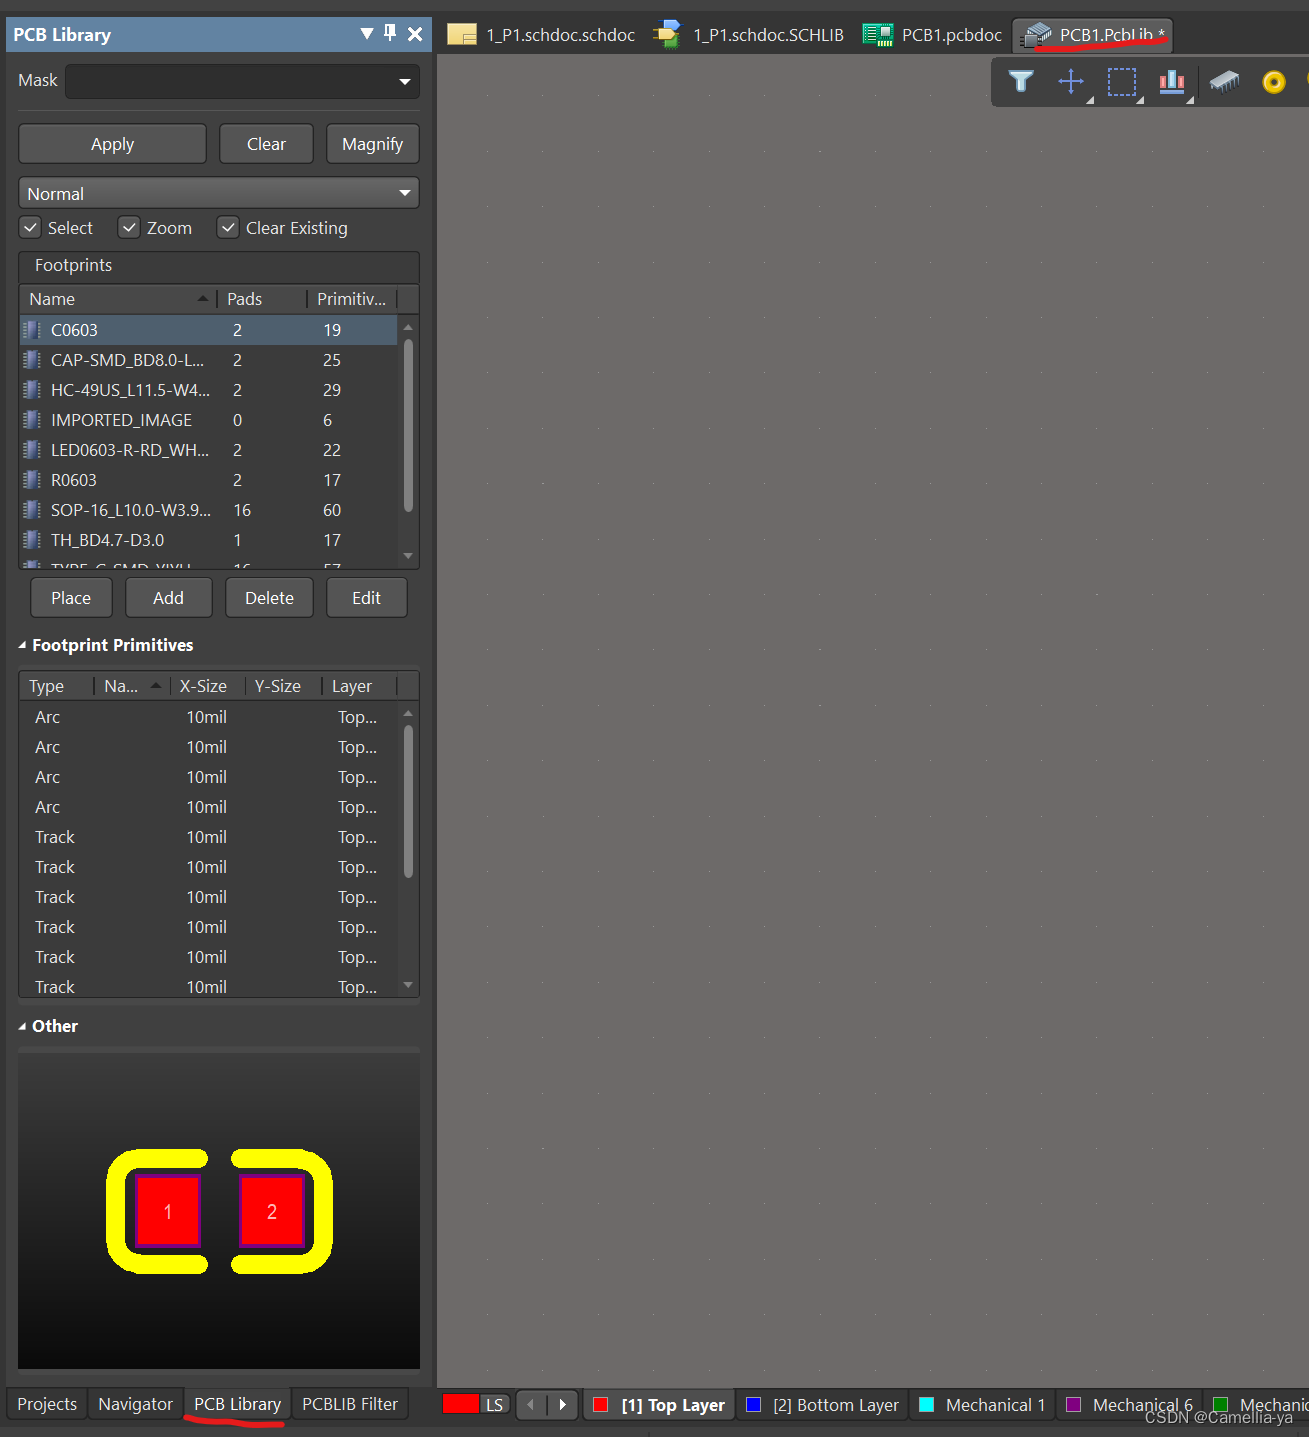Choose the dashed rectangle selection tool

[1121, 81]
